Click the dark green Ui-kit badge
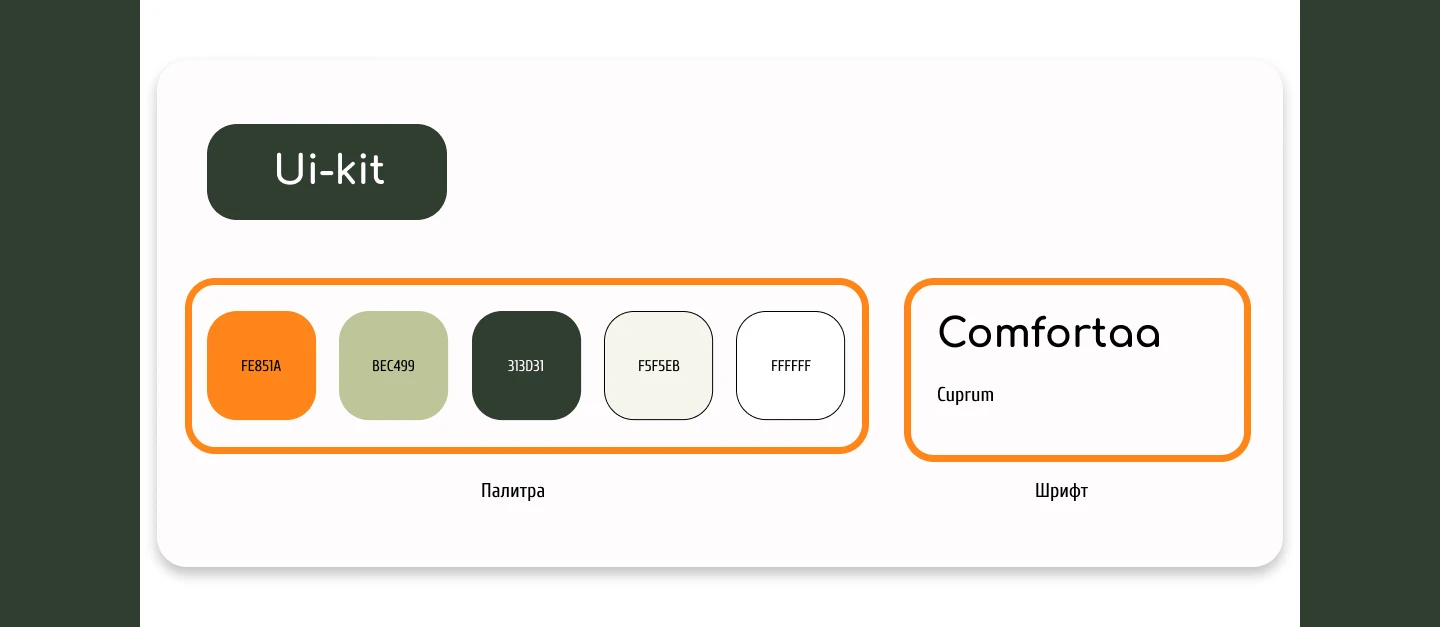The width and height of the screenshot is (1440, 627). [x=327, y=172]
